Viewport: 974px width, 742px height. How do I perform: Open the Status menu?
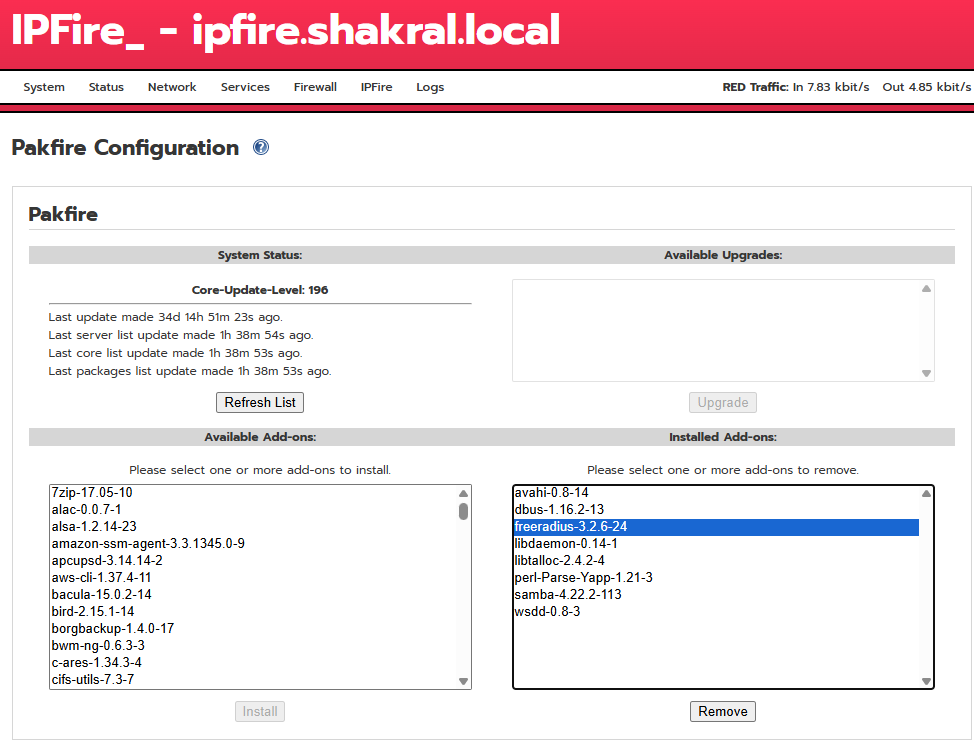[106, 87]
